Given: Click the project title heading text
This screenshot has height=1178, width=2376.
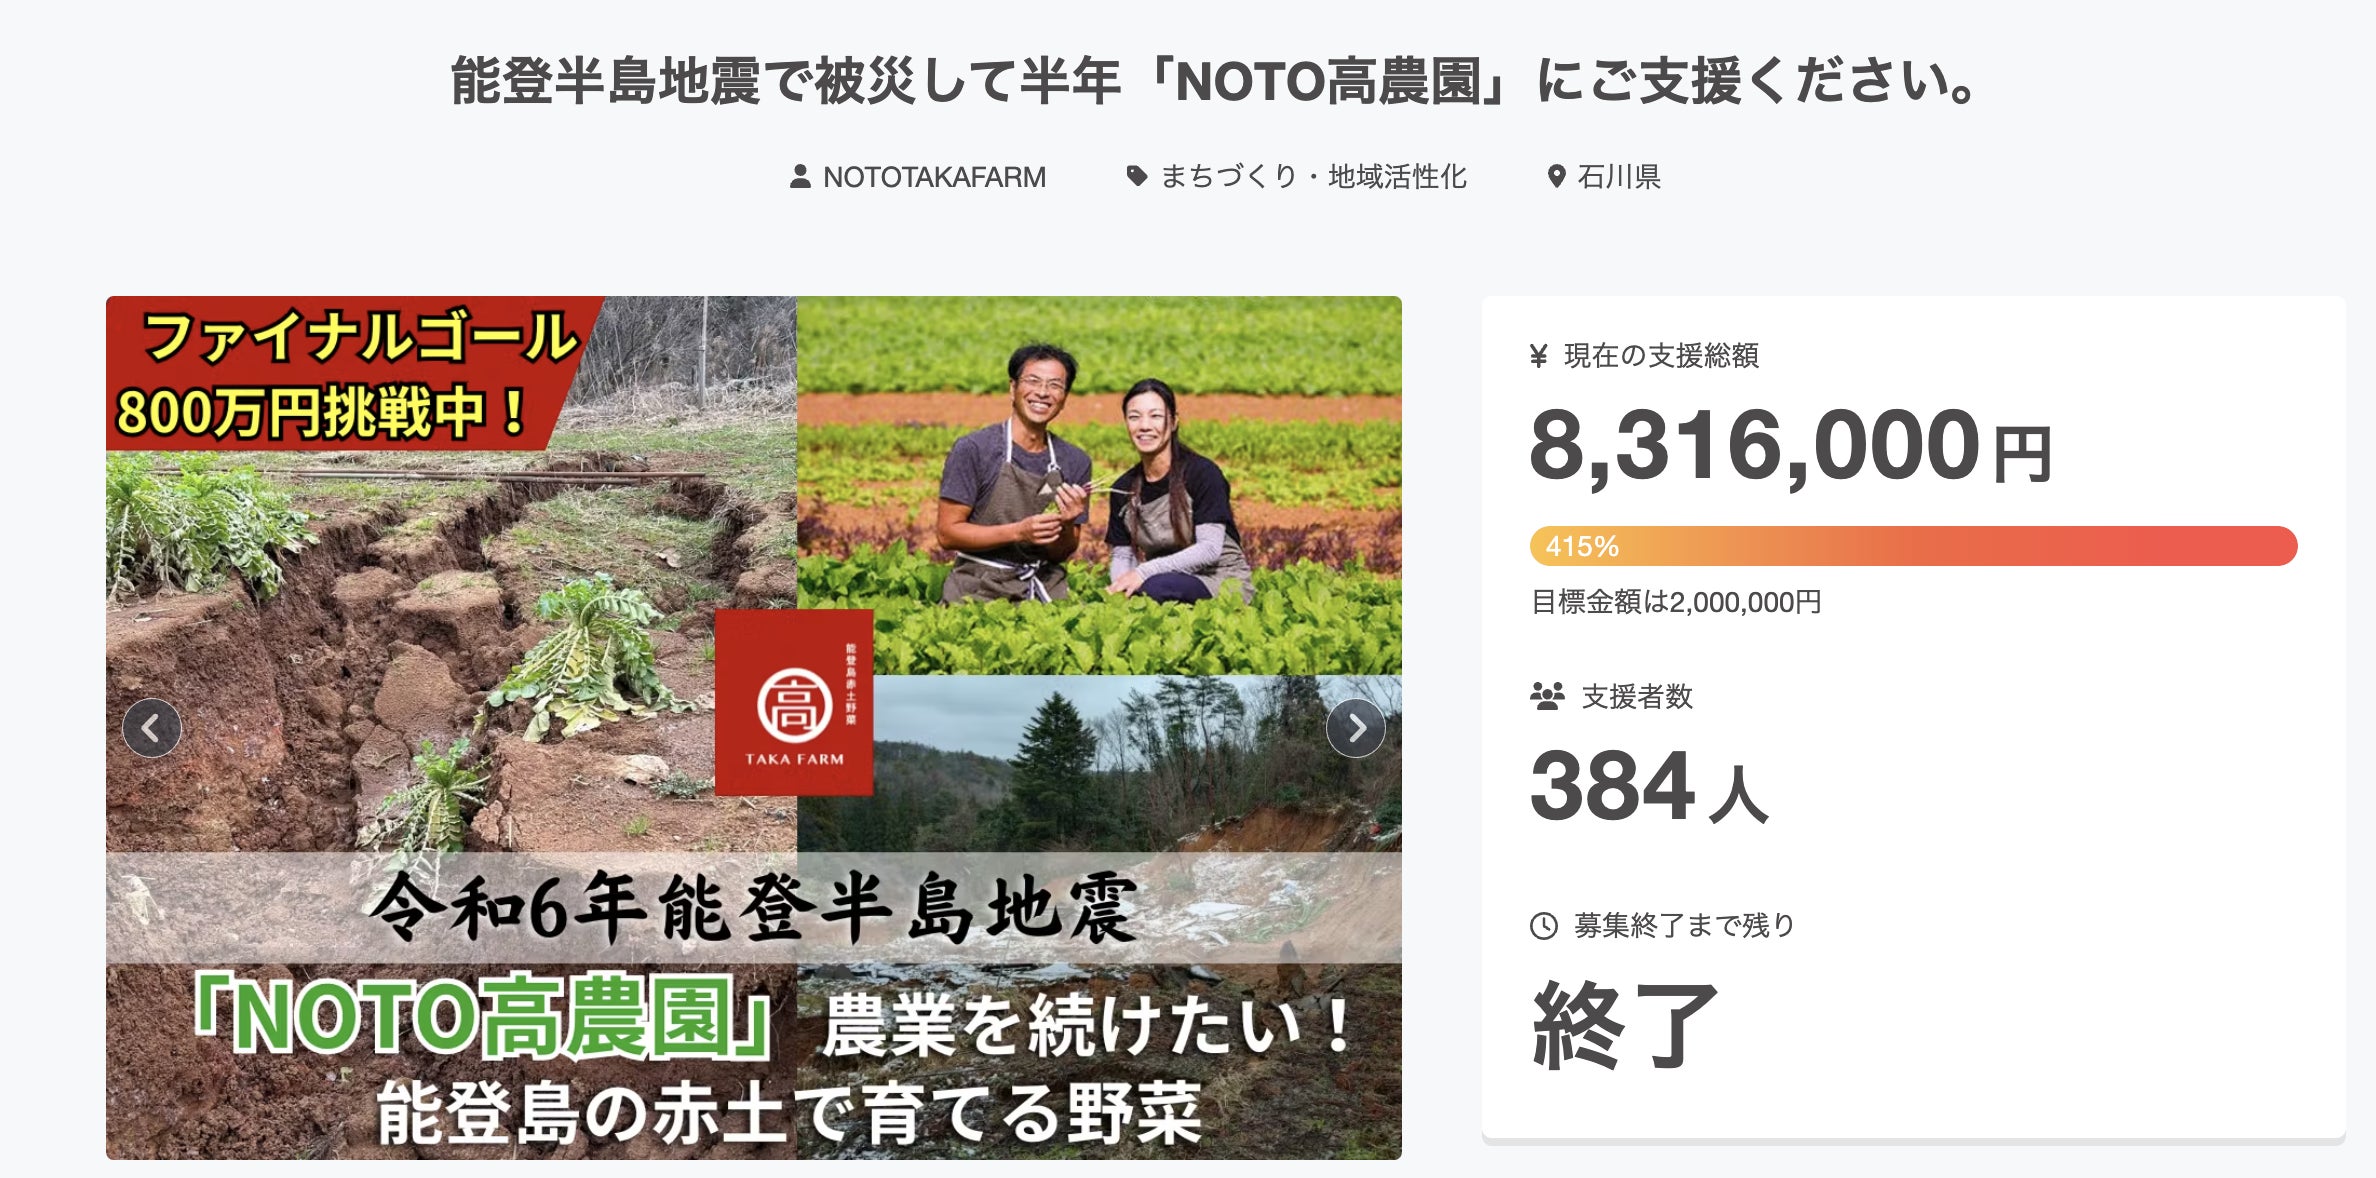Looking at the screenshot, I should pos(1213,82).
